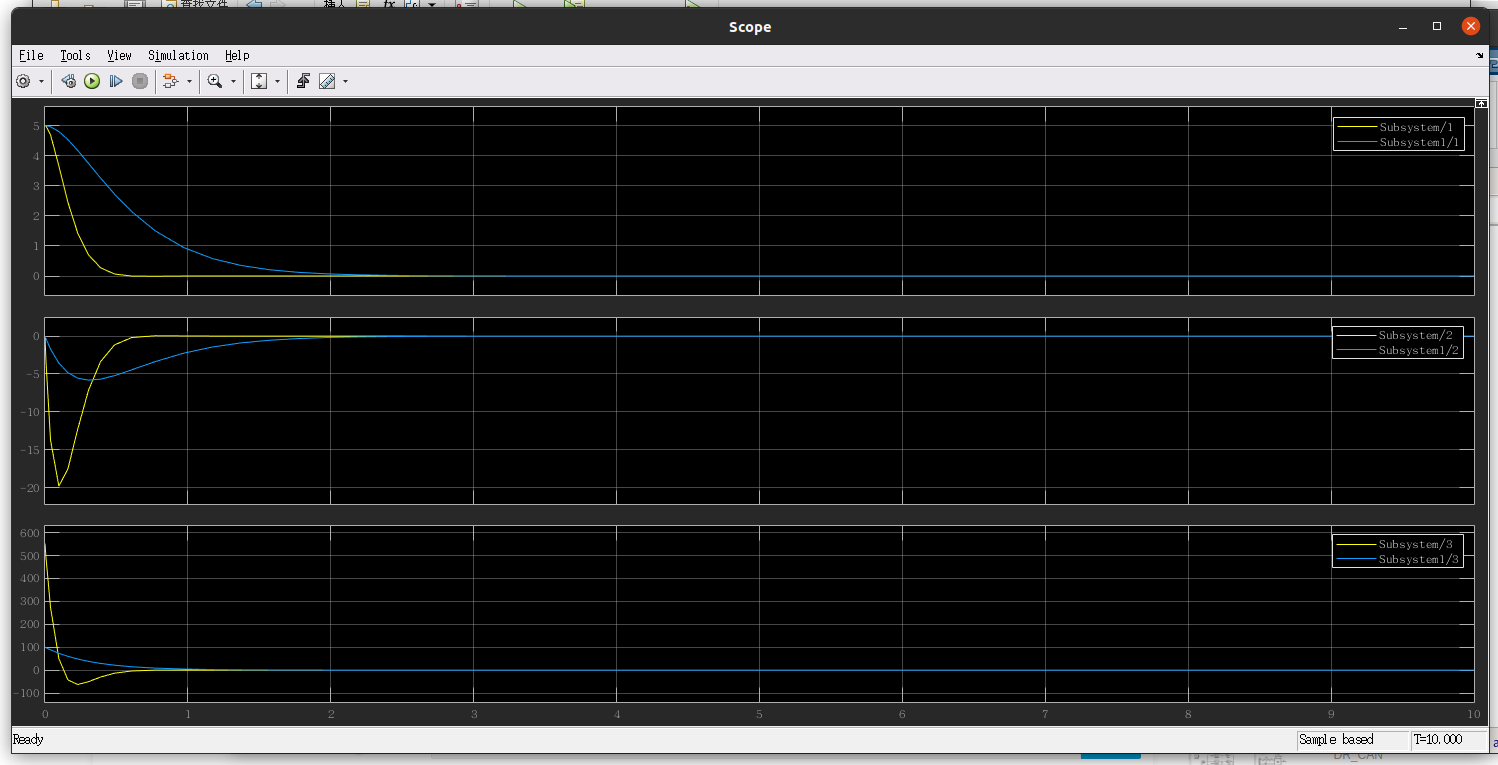The width and height of the screenshot is (1498, 765).
Task: Click the time-axis tick label 7
Action: point(1045,714)
